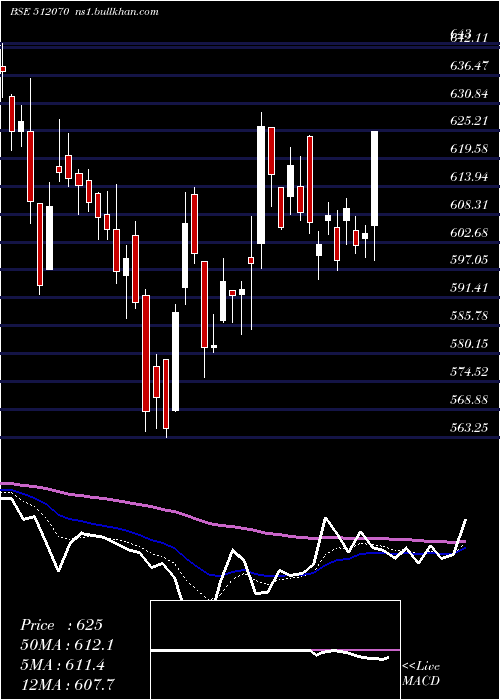Click the 5MA : 611.4 readout

click(x=62, y=665)
